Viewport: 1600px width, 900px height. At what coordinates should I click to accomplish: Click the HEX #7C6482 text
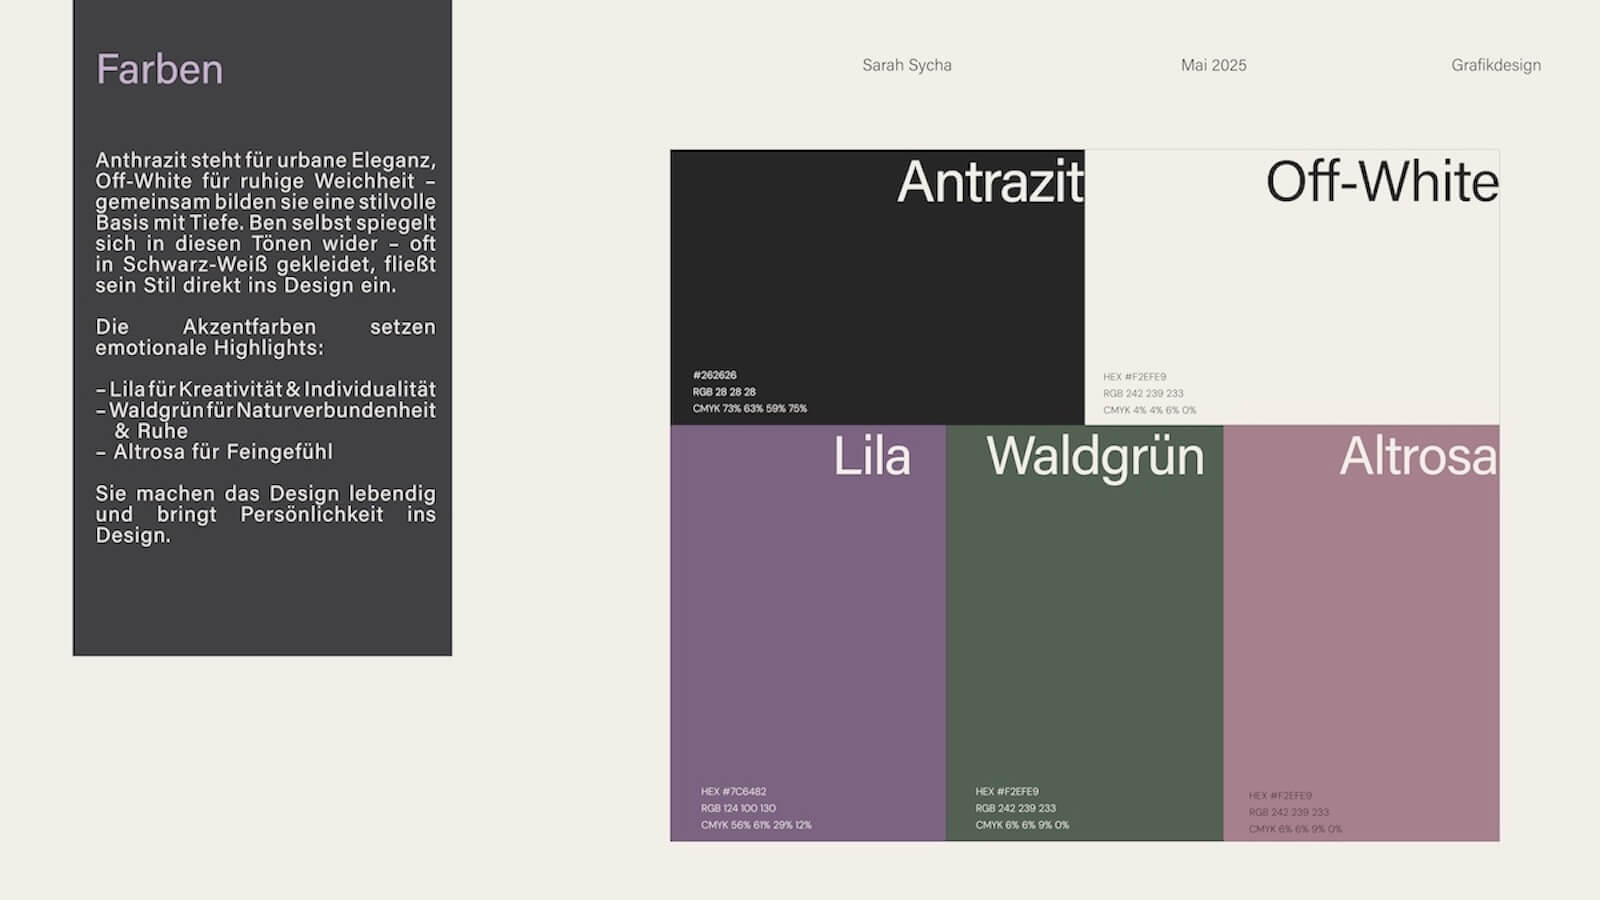(x=733, y=791)
